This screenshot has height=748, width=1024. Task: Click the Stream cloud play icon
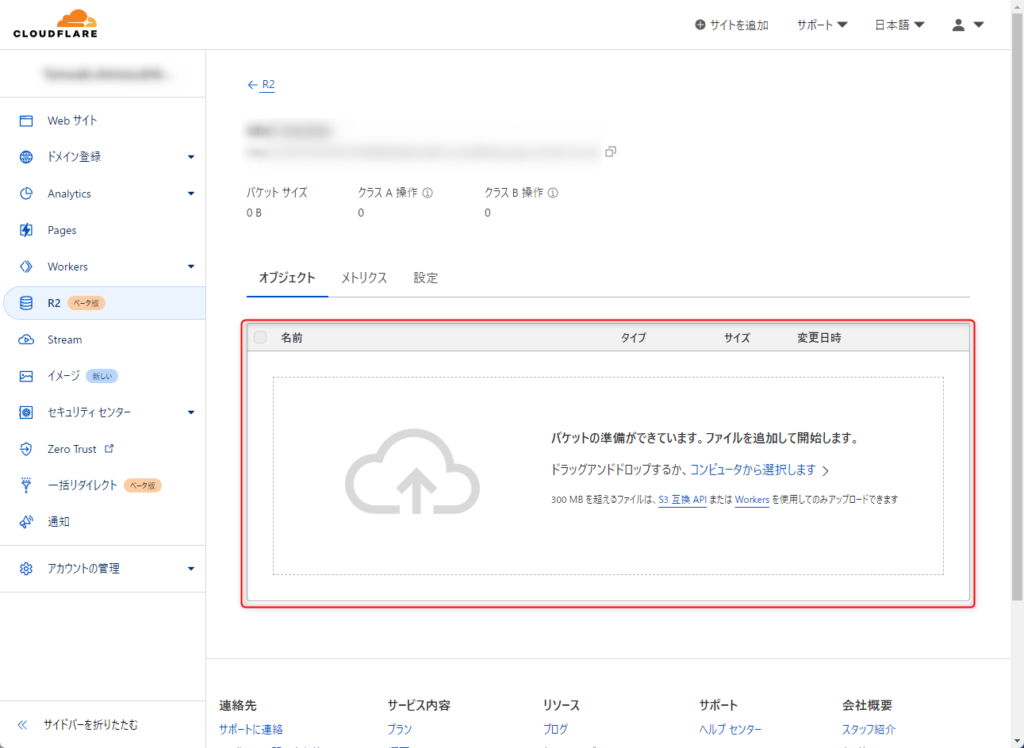[x=26, y=340]
